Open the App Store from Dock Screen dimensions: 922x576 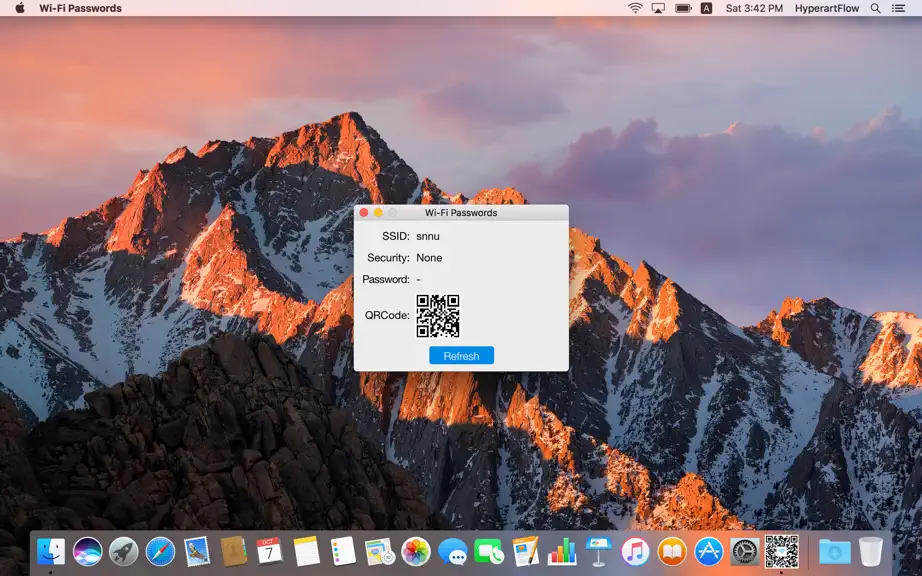point(709,552)
